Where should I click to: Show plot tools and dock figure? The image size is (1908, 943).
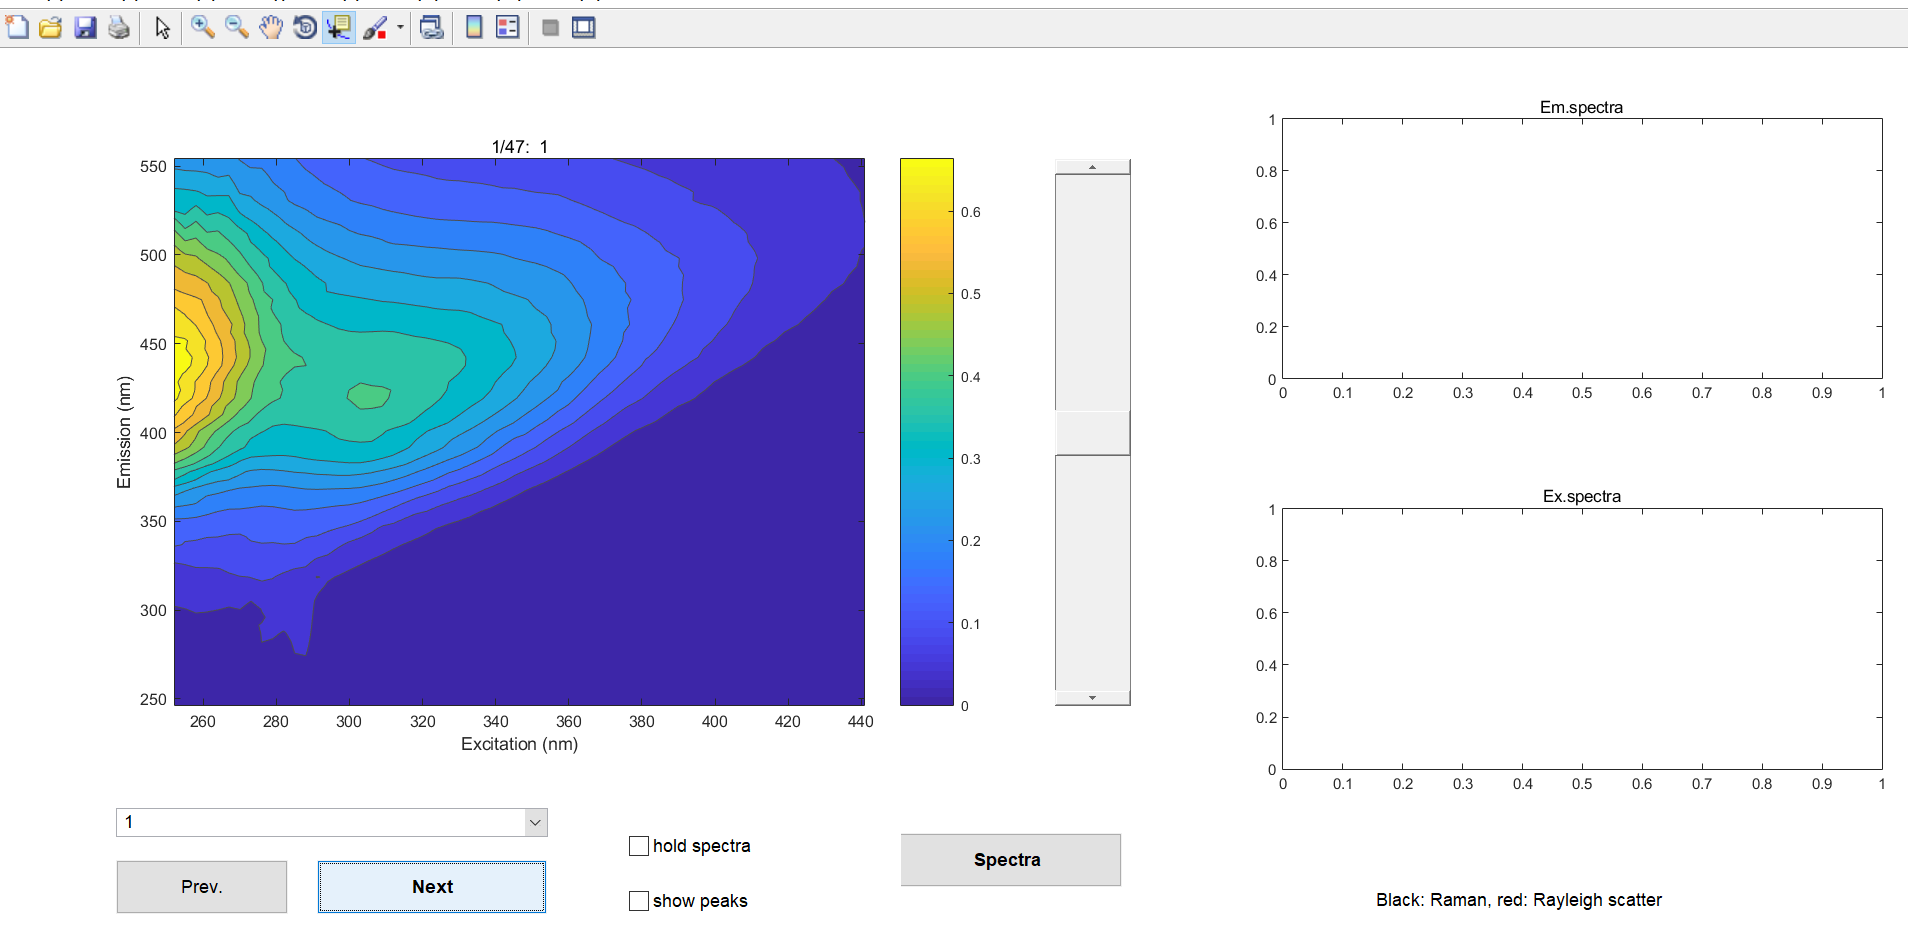coord(584,28)
